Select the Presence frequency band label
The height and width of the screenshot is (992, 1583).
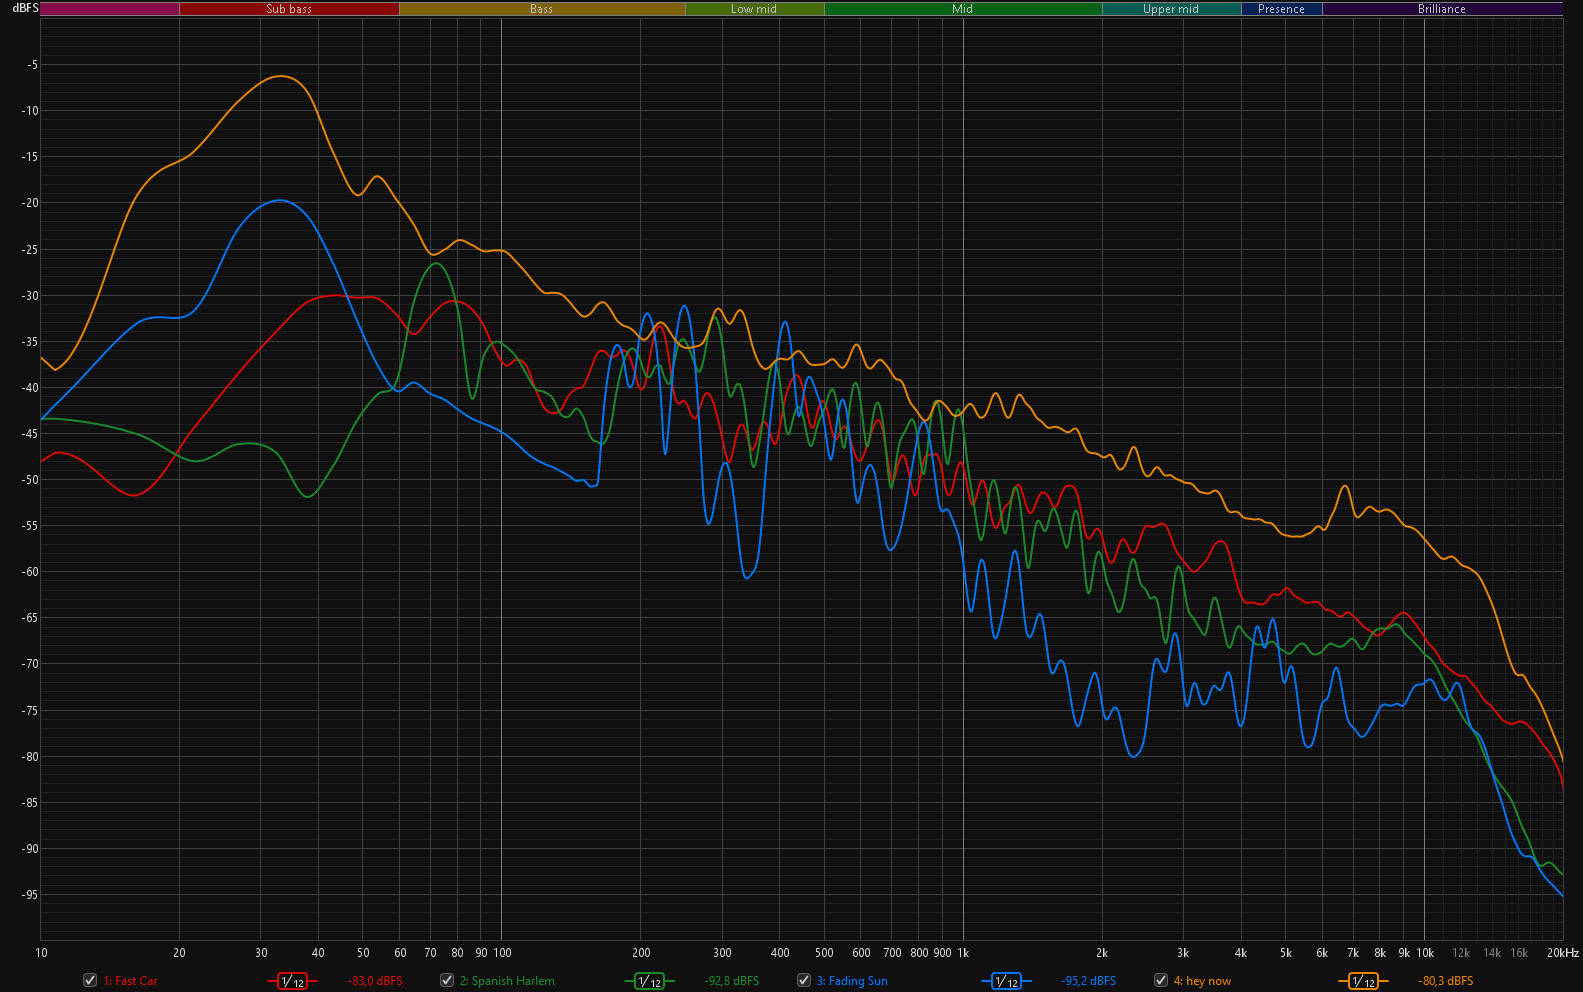pyautogui.click(x=1281, y=9)
